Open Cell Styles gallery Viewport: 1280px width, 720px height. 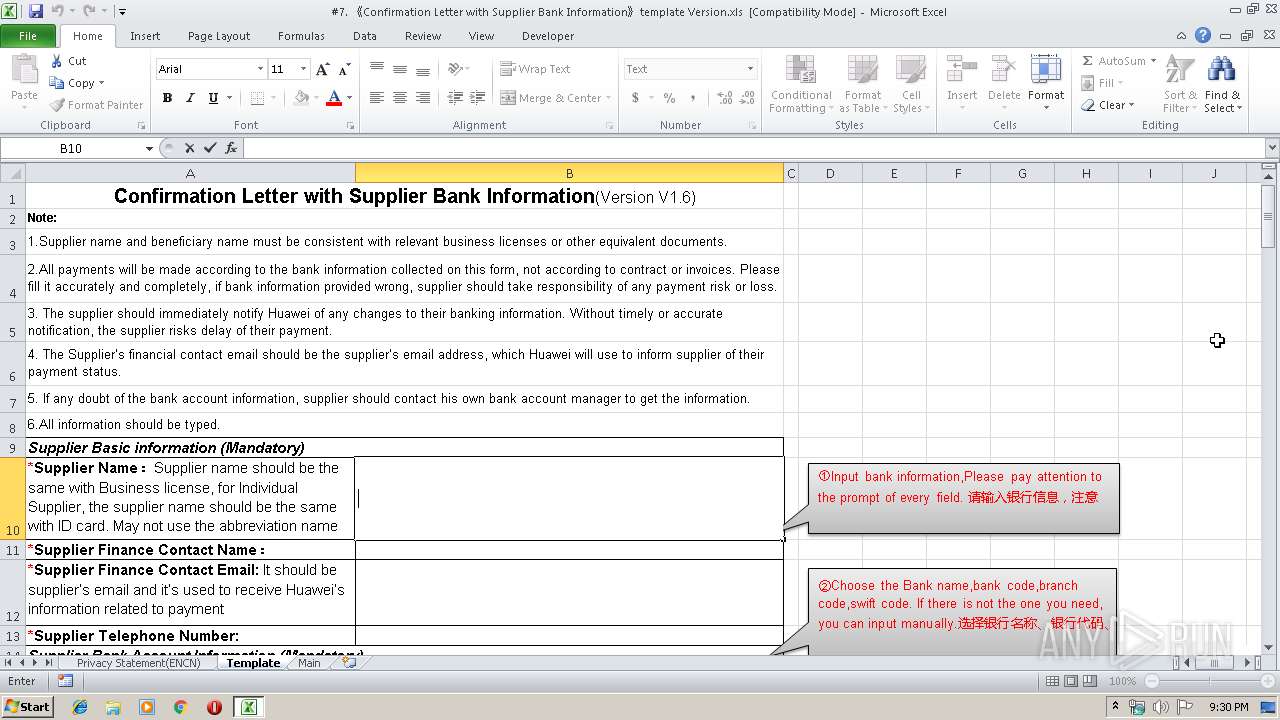(x=910, y=84)
